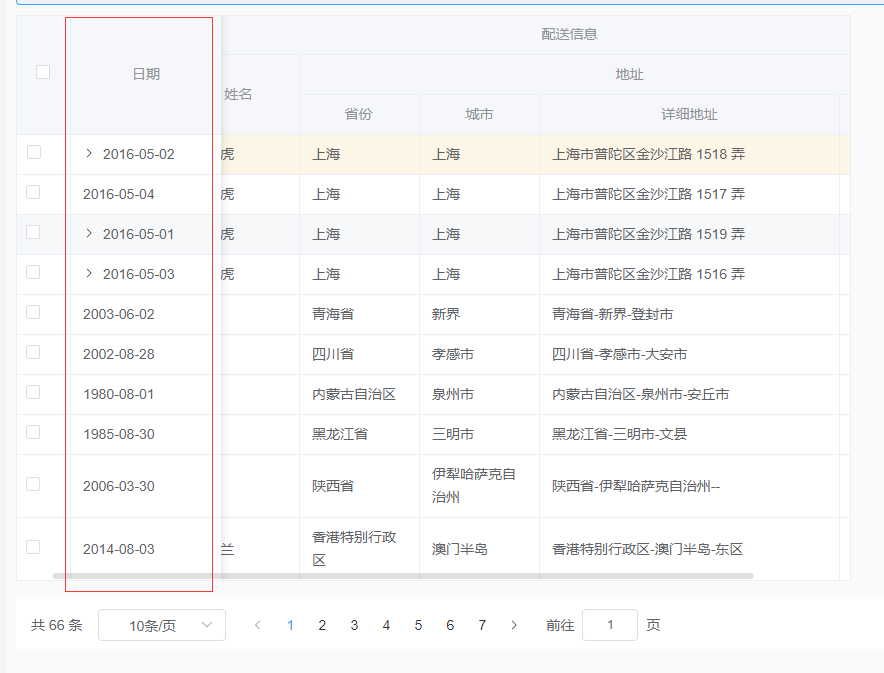Check the checkbox on the 2014-08-03 row
This screenshot has width=884, height=673.
[x=34, y=549]
